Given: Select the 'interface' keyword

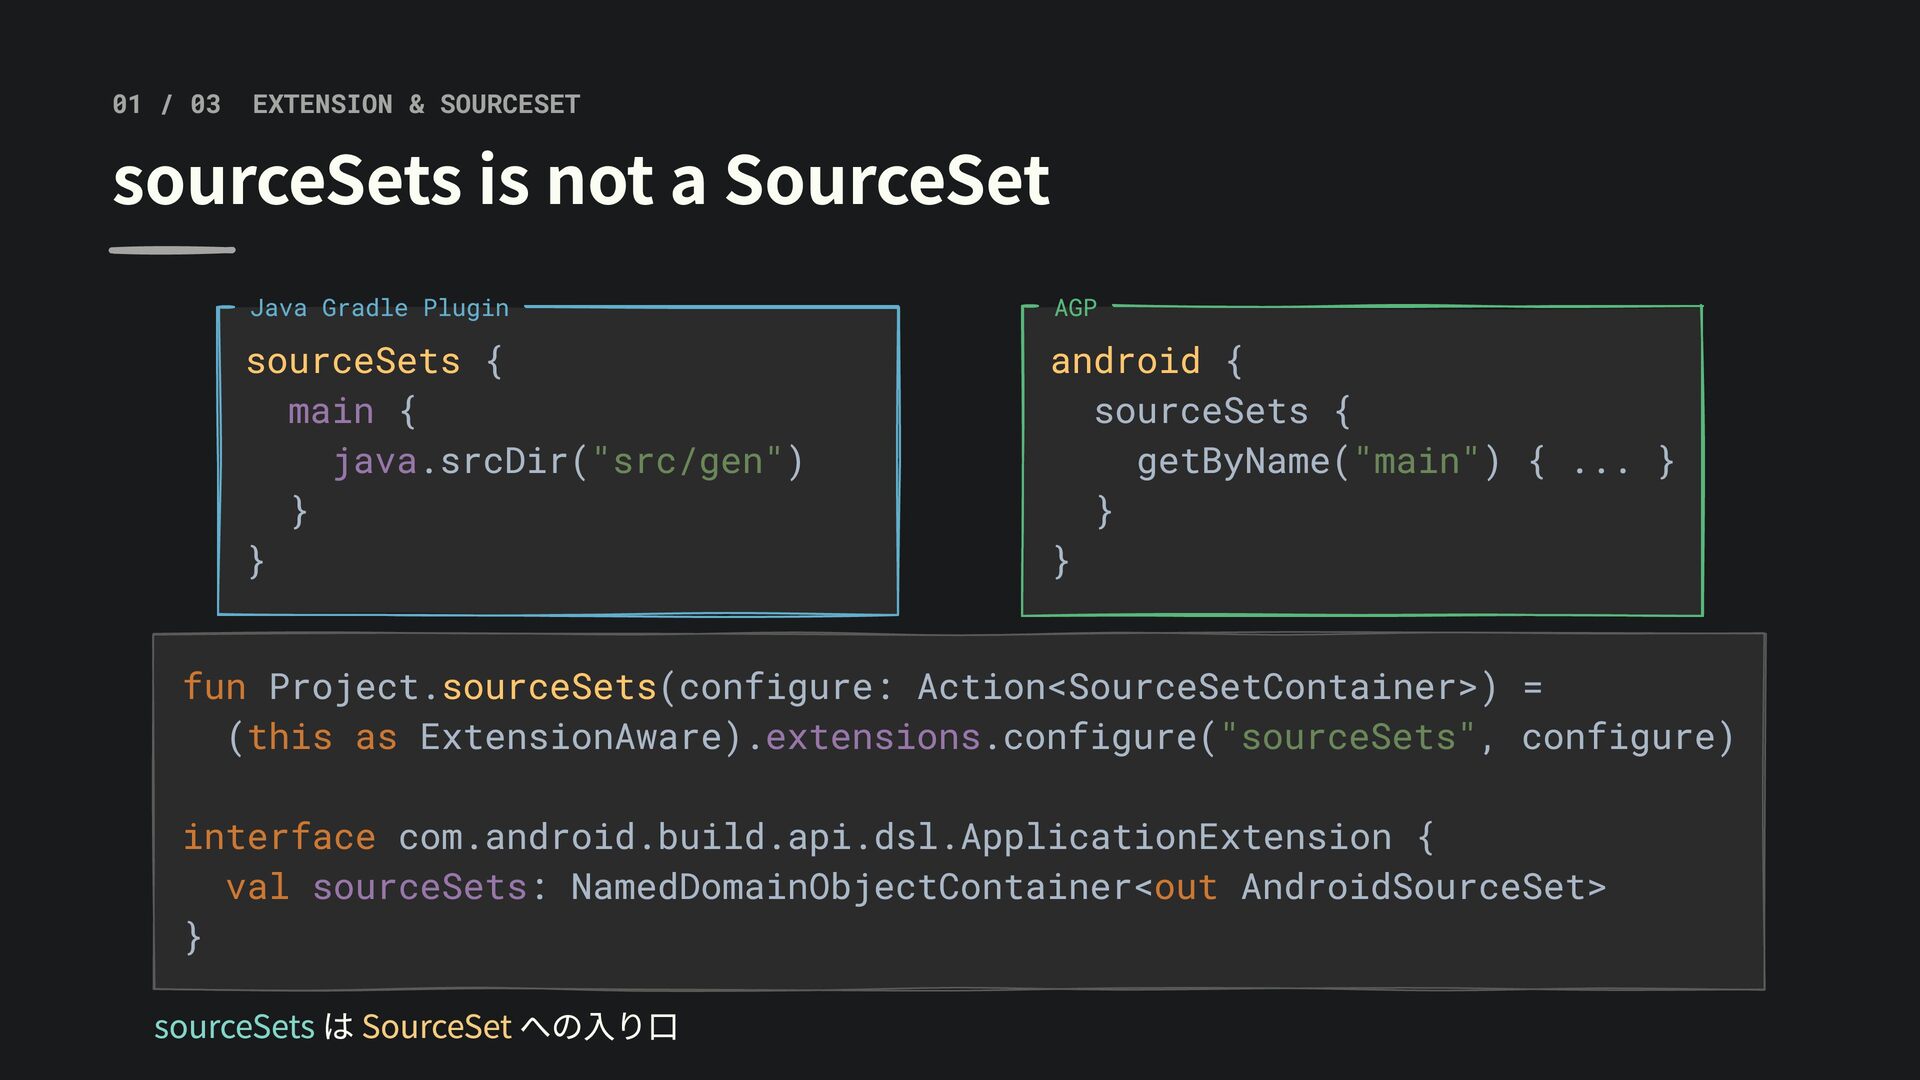Looking at the screenshot, I should click(279, 837).
